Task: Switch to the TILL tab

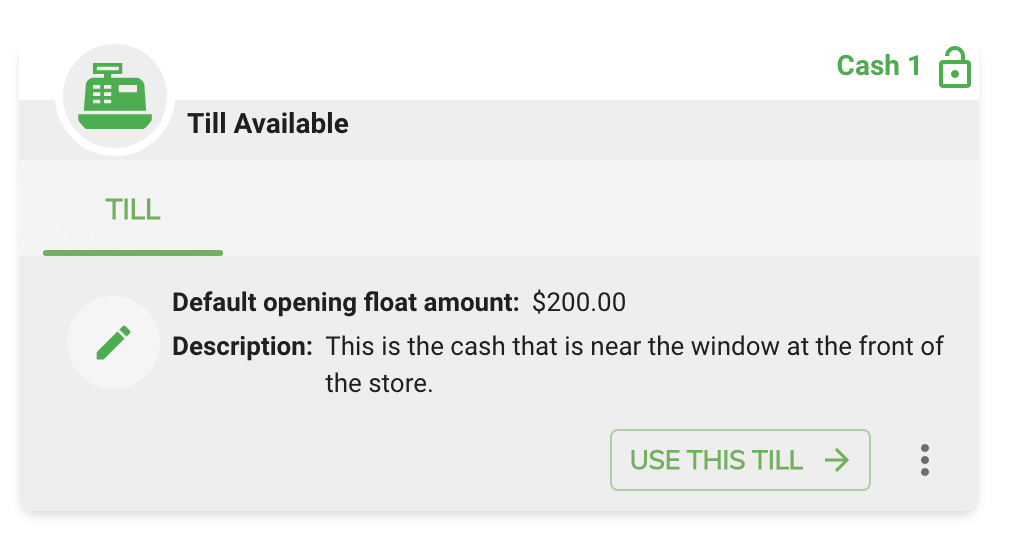Action: point(133,210)
